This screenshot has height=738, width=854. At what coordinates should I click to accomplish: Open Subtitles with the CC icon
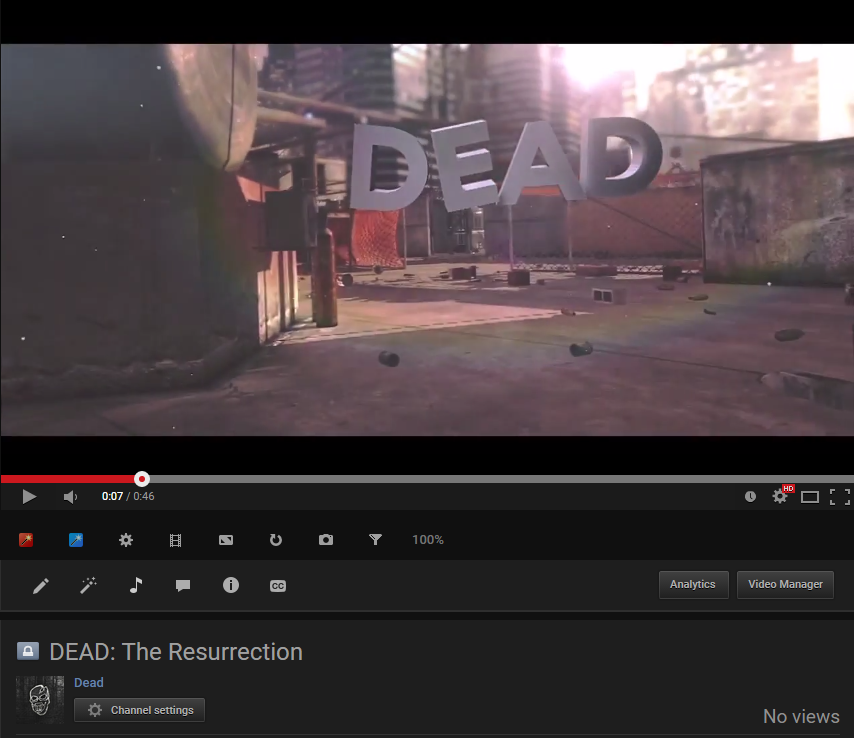278,585
